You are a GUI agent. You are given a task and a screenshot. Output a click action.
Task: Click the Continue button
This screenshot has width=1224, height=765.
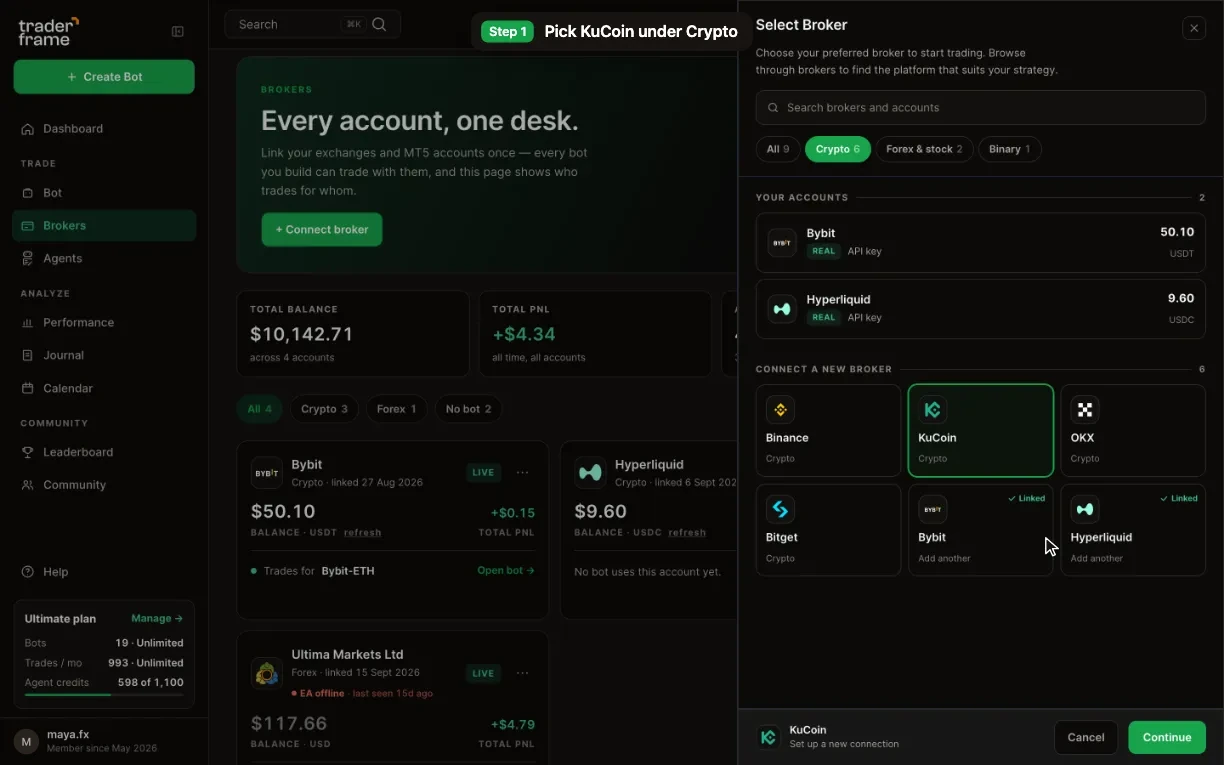coord(1167,737)
